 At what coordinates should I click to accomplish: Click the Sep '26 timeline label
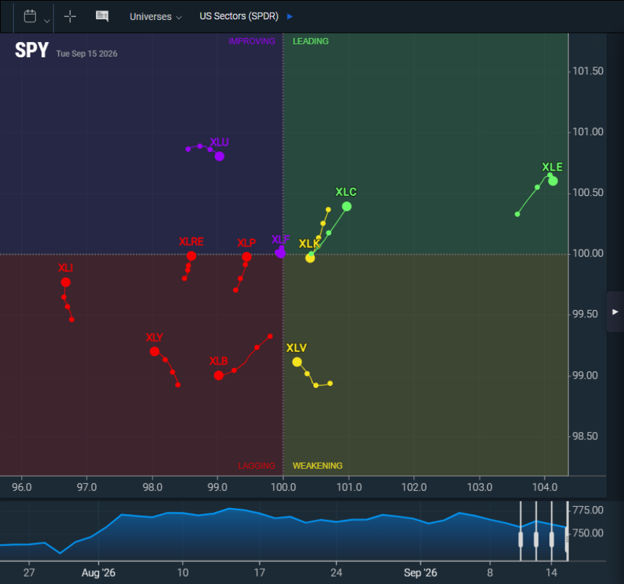(420, 573)
